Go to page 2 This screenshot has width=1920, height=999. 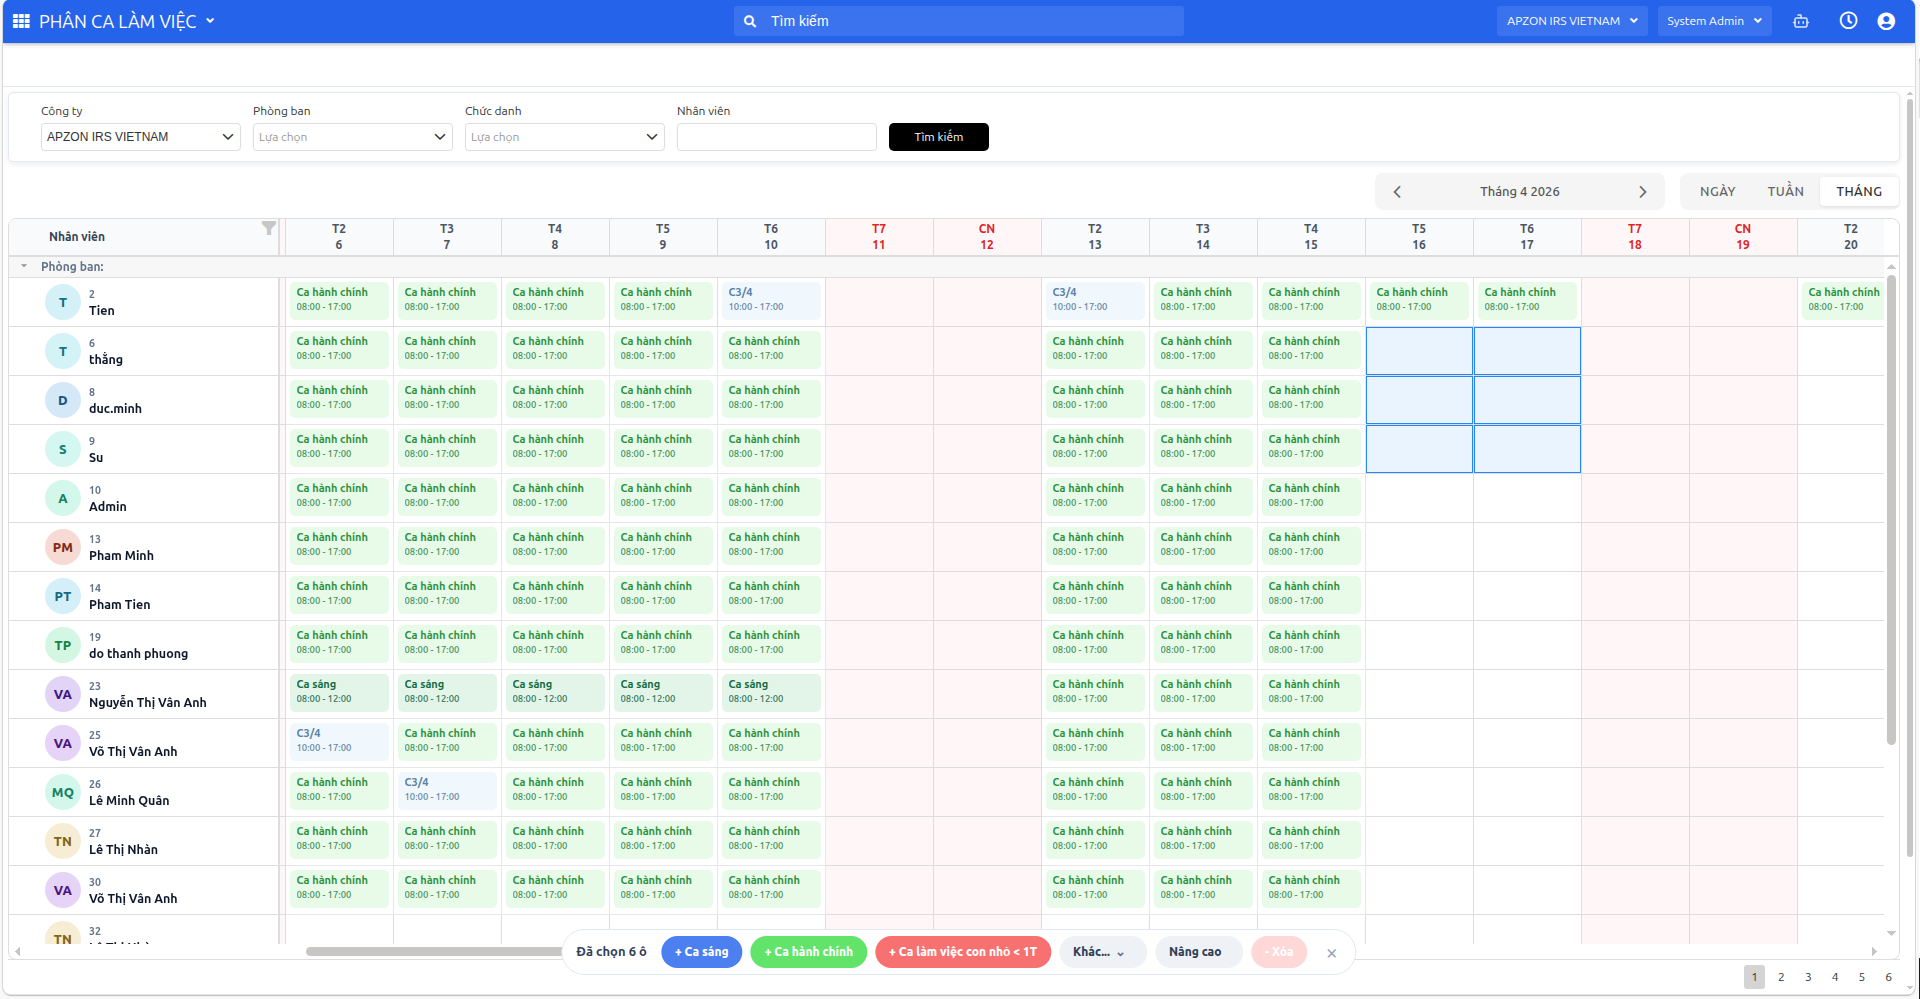click(x=1781, y=977)
